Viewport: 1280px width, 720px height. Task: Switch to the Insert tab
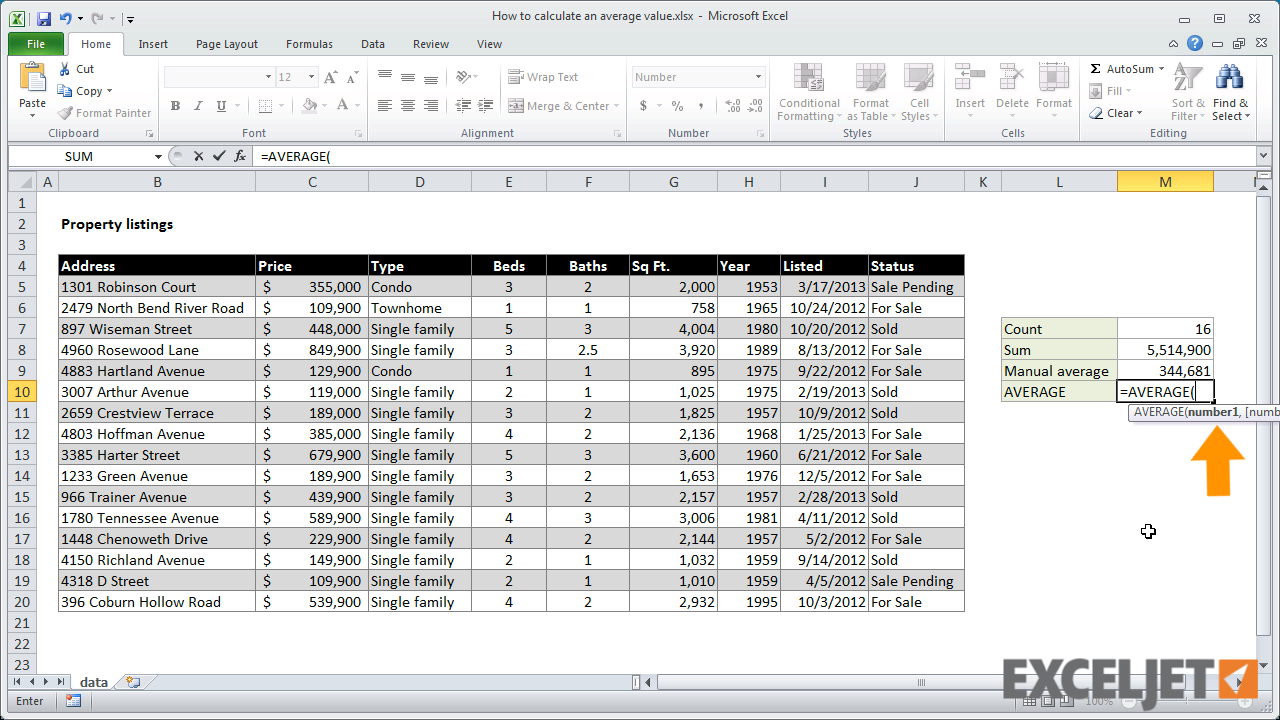coord(153,44)
